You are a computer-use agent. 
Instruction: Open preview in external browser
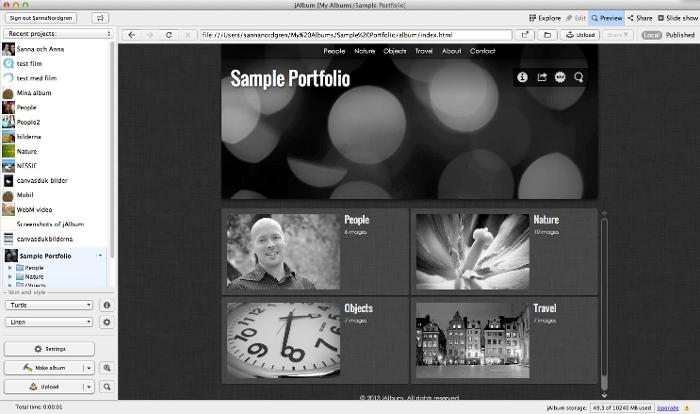[525, 35]
